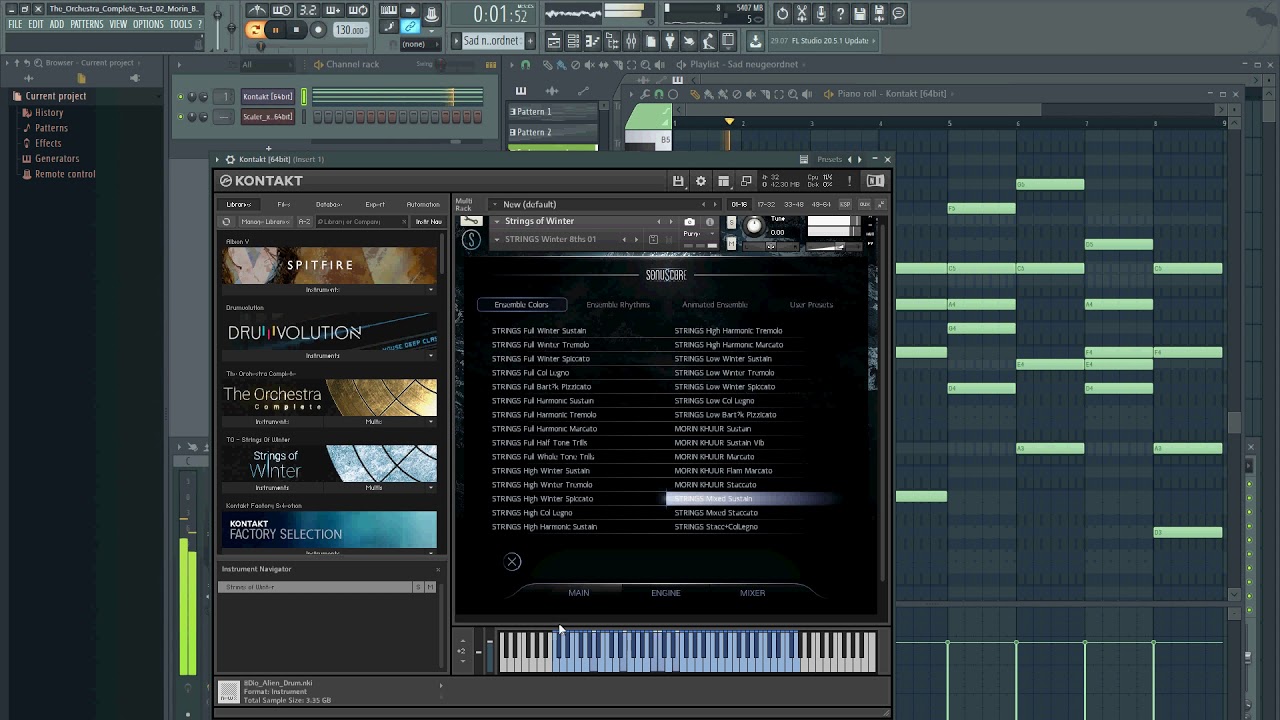Viewport: 1280px width, 720px height.
Task: Click the round X icon below preset list
Action: coord(512,562)
